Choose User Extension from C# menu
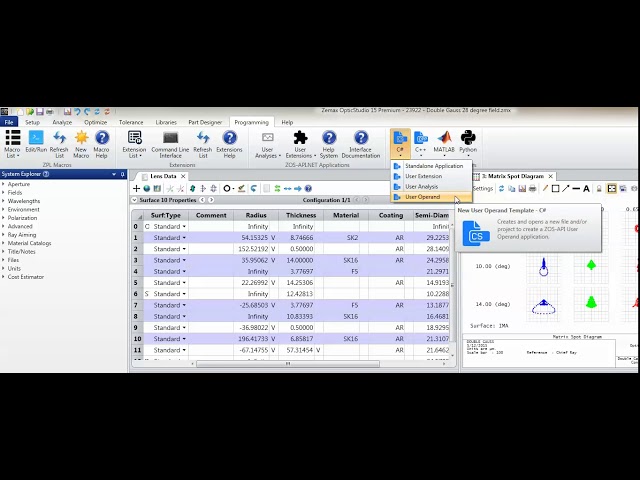This screenshot has width=640, height=480. tap(431, 176)
